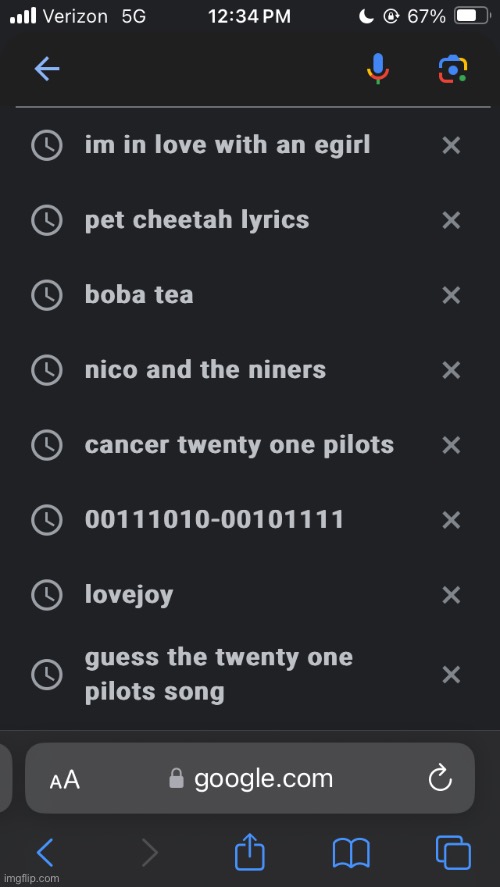Screen dimensions: 500x887
Task: Select 'nico and the niners' recent search
Action: (205, 370)
